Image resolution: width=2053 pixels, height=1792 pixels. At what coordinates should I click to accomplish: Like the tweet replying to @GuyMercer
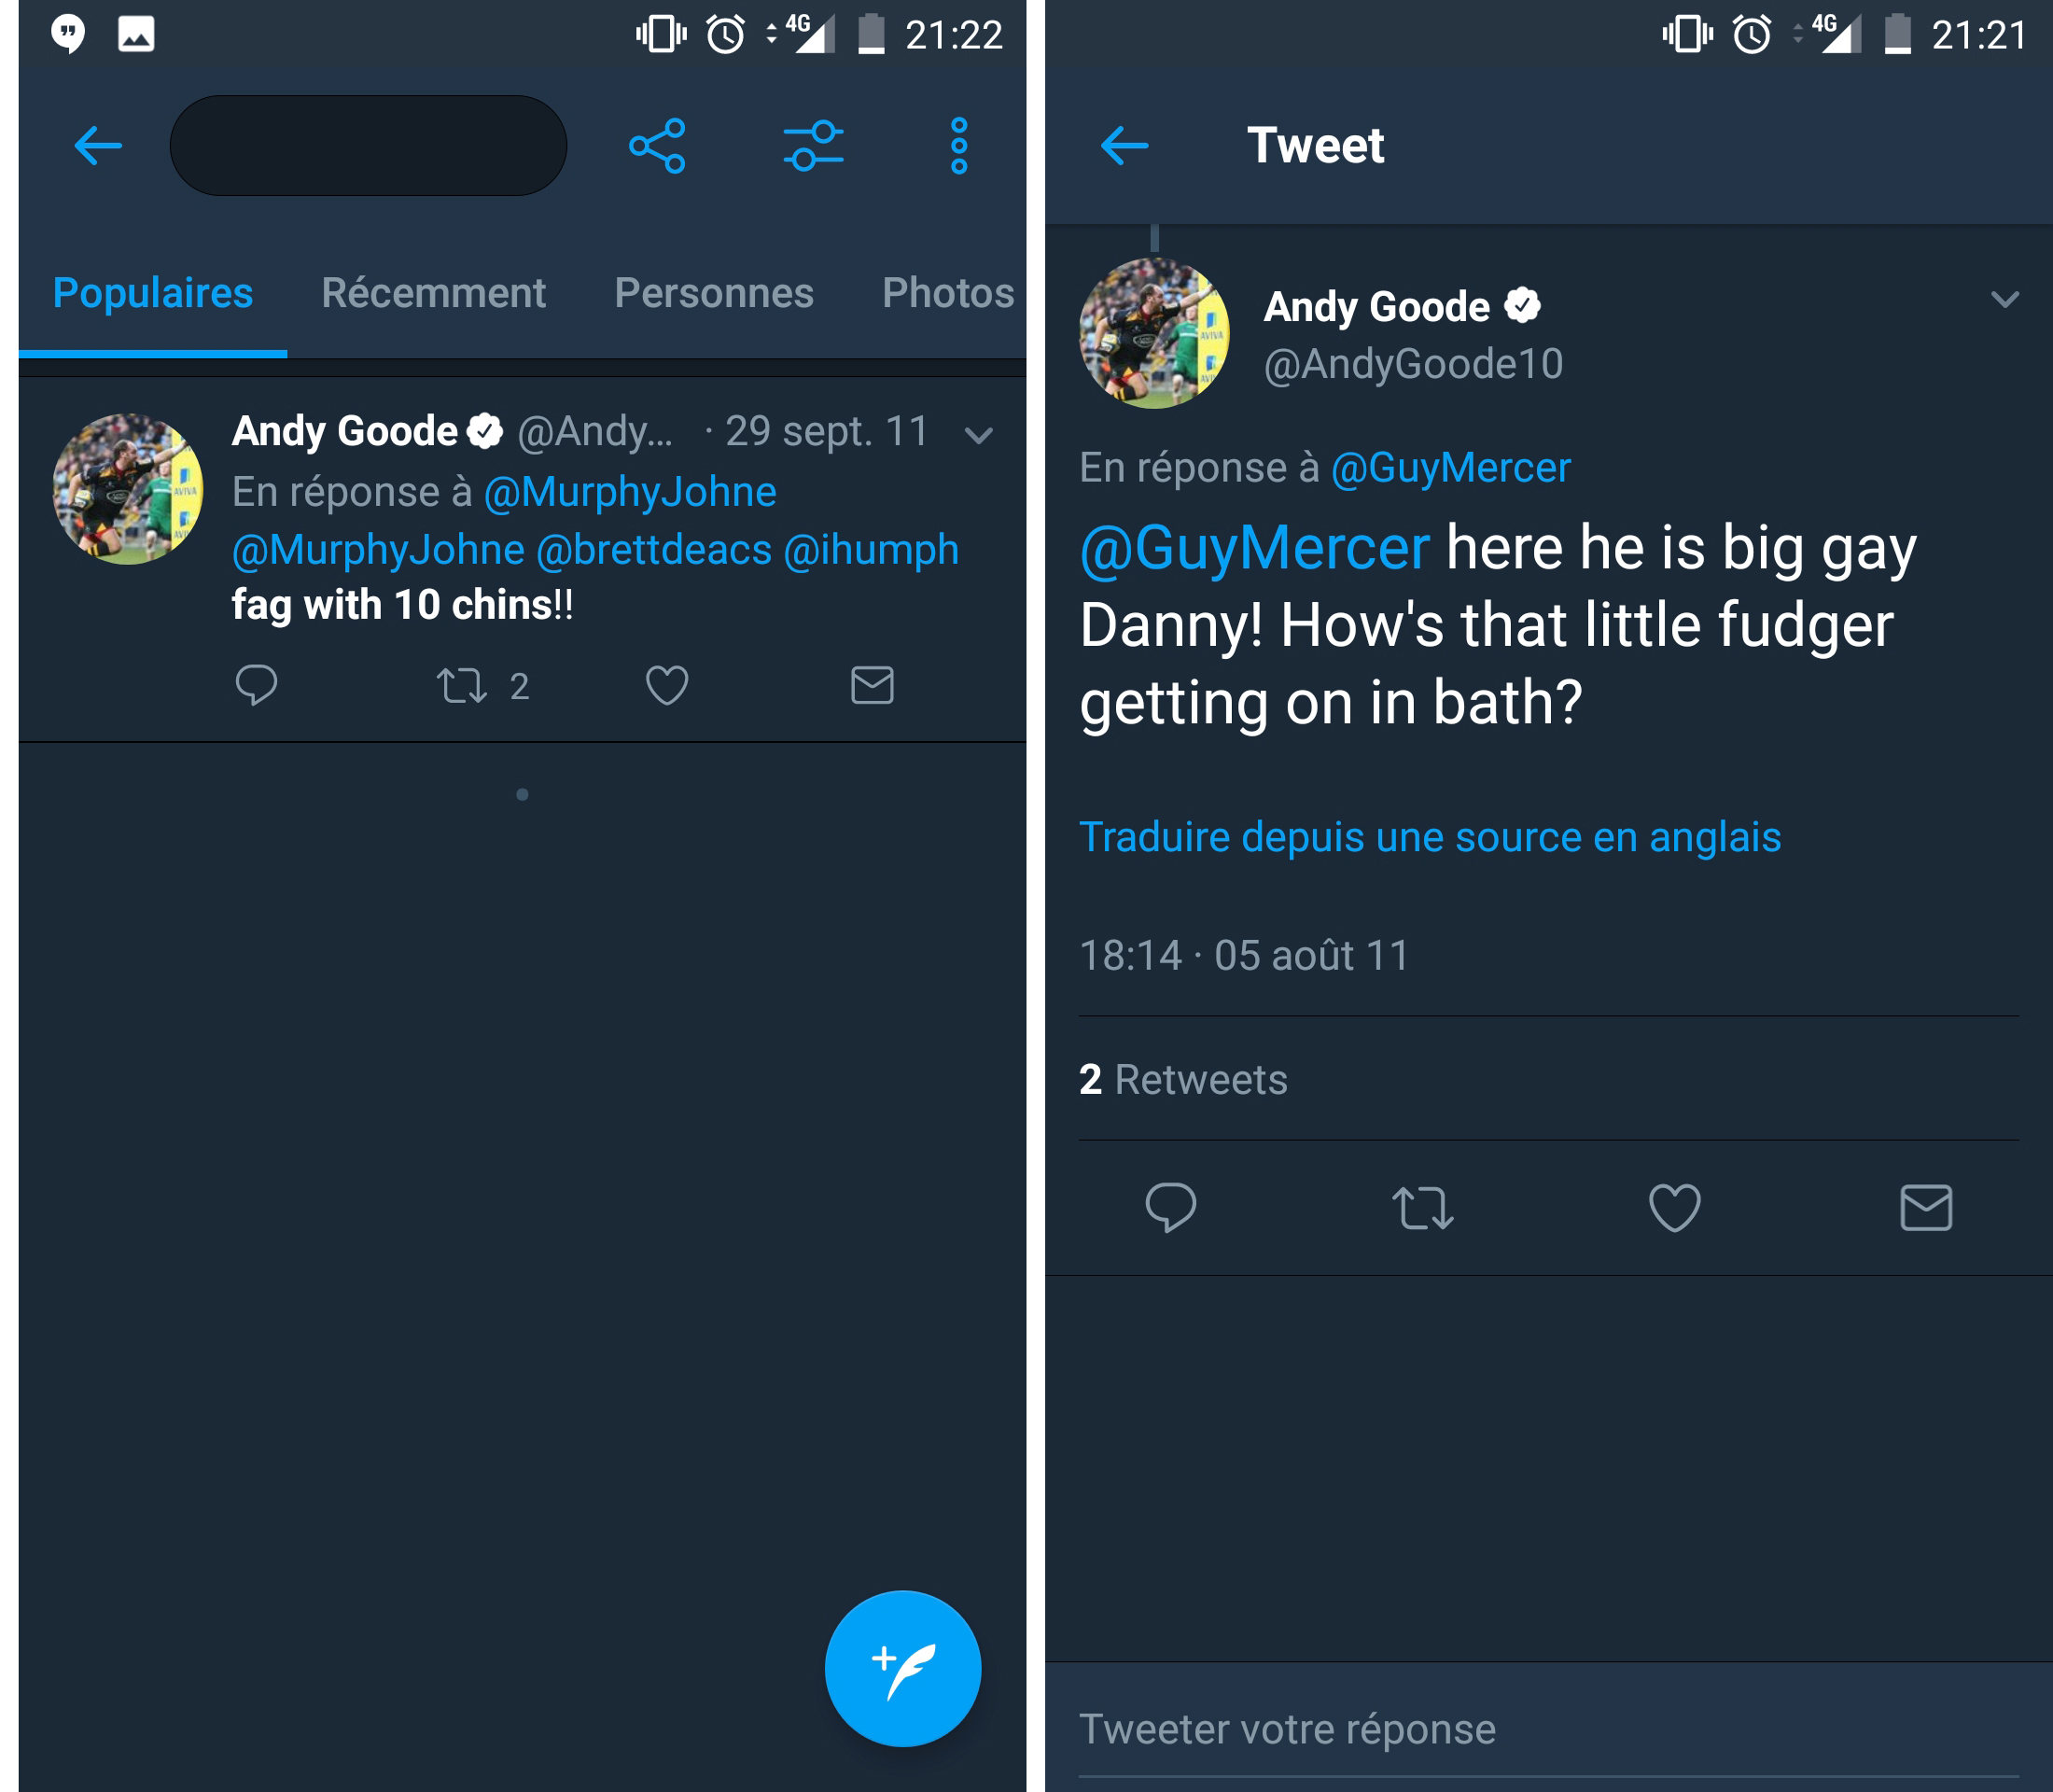pyautogui.click(x=1674, y=1207)
